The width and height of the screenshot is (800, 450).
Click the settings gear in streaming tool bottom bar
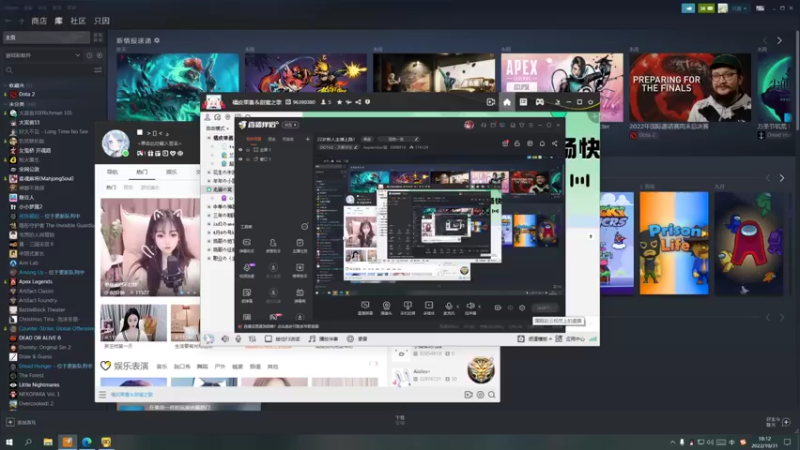point(521,308)
